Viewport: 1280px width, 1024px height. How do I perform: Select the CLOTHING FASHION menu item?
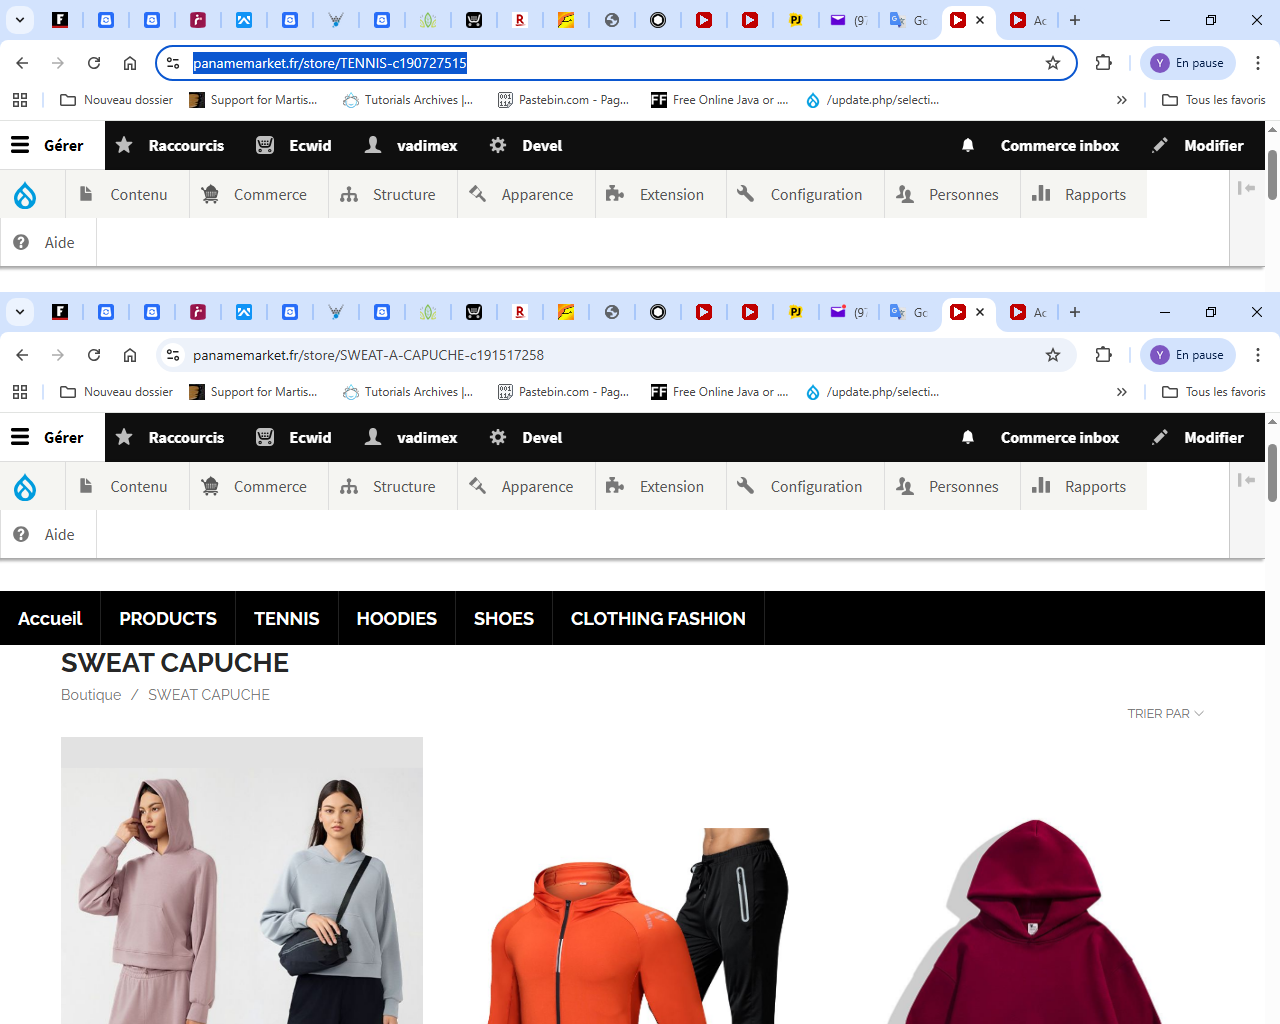[657, 619]
